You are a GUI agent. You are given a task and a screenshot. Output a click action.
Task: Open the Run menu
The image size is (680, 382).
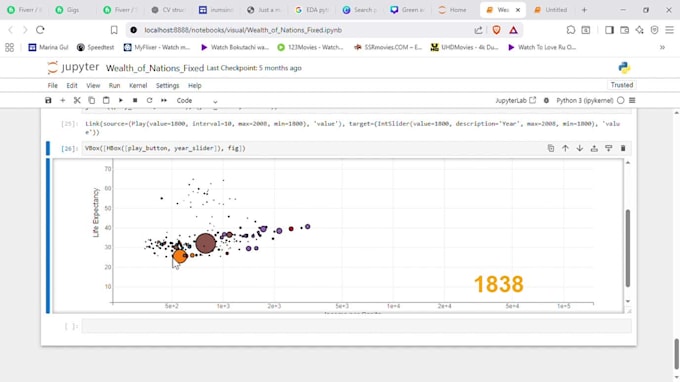114,85
